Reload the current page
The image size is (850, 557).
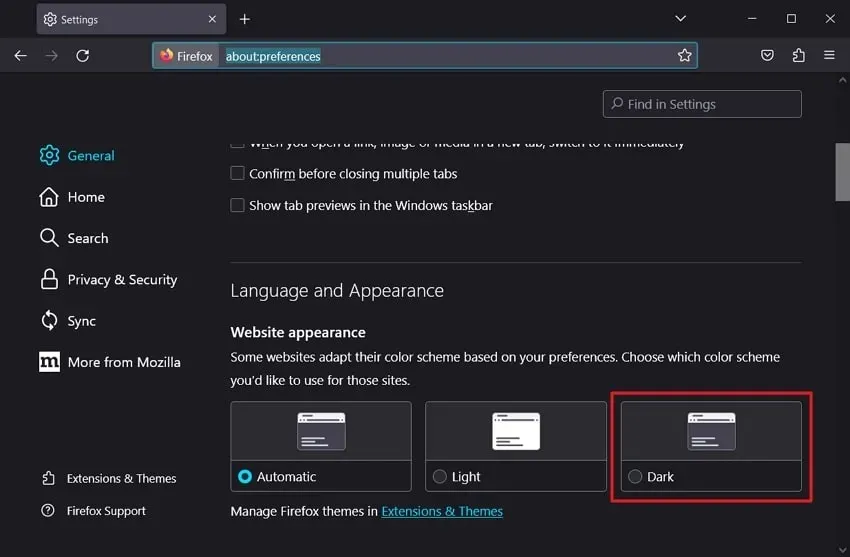[82, 55]
